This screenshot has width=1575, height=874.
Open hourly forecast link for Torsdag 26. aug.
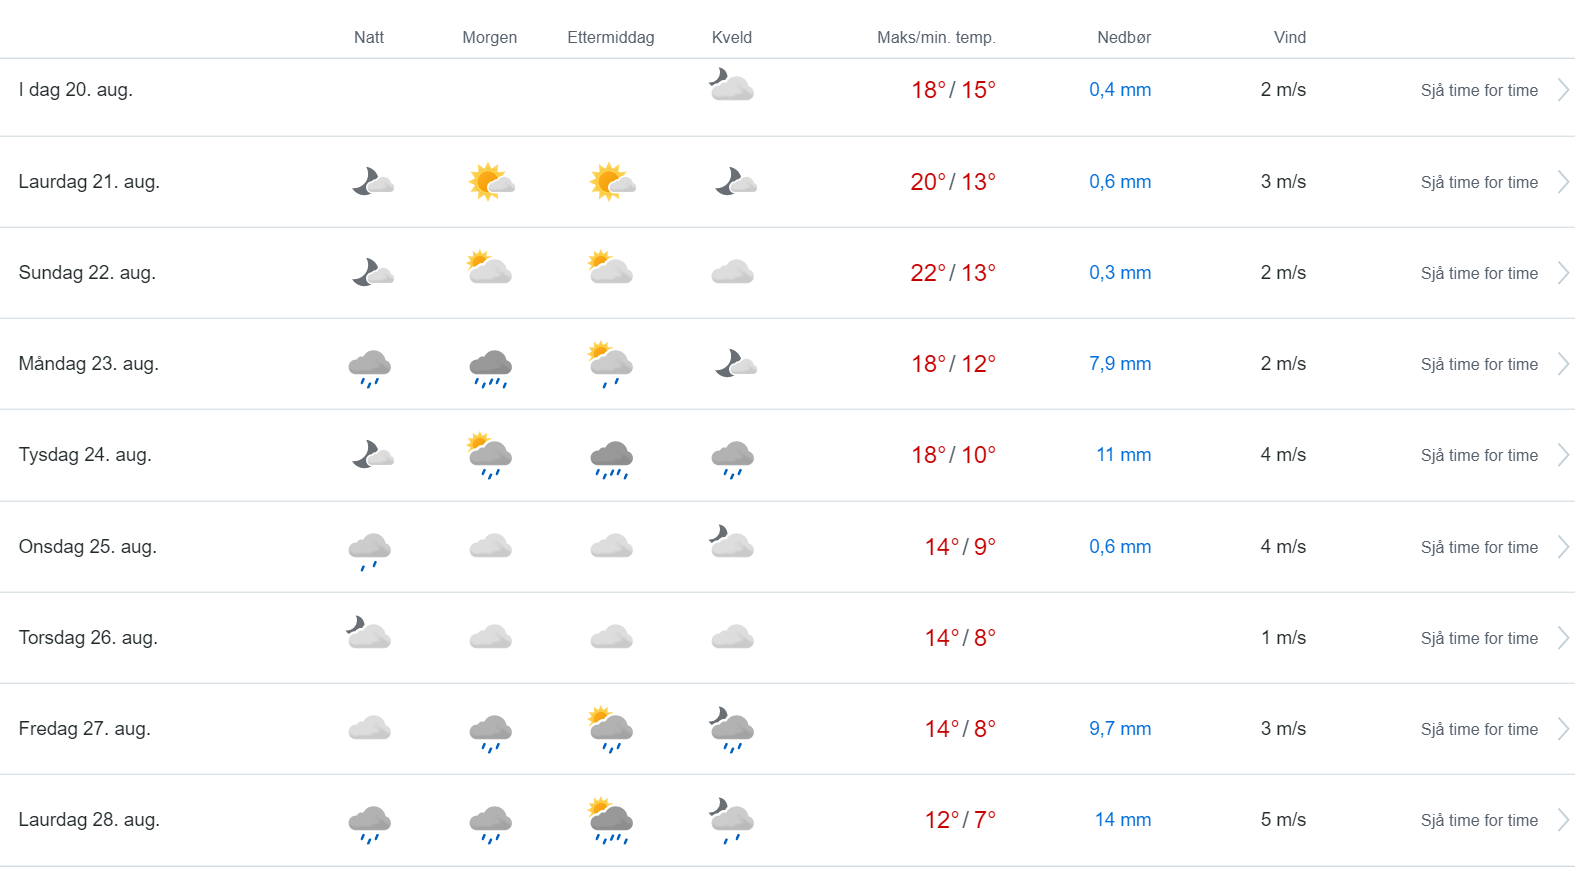1479,638
